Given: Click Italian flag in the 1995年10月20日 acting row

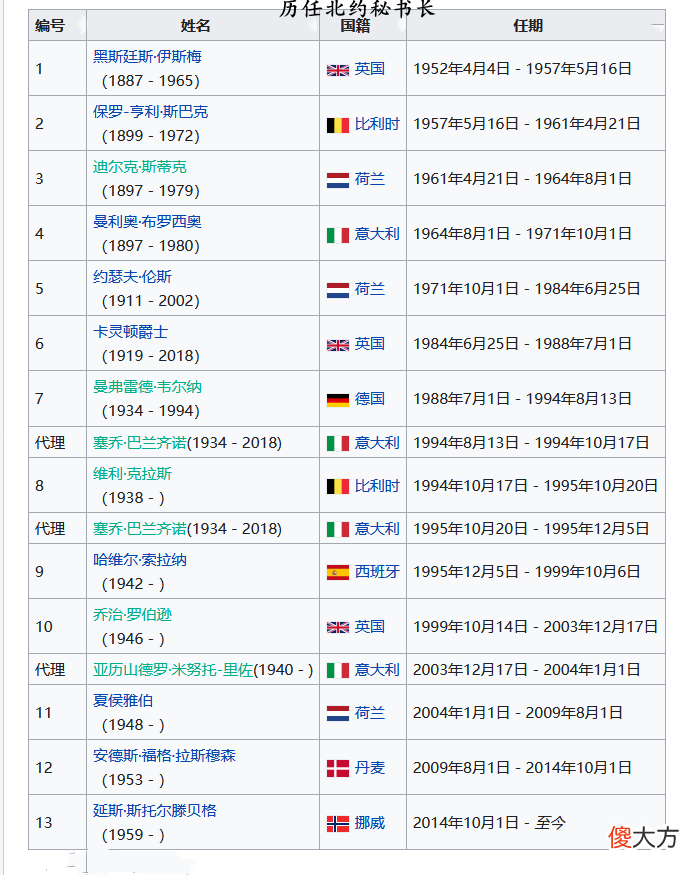Looking at the screenshot, I should [338, 530].
